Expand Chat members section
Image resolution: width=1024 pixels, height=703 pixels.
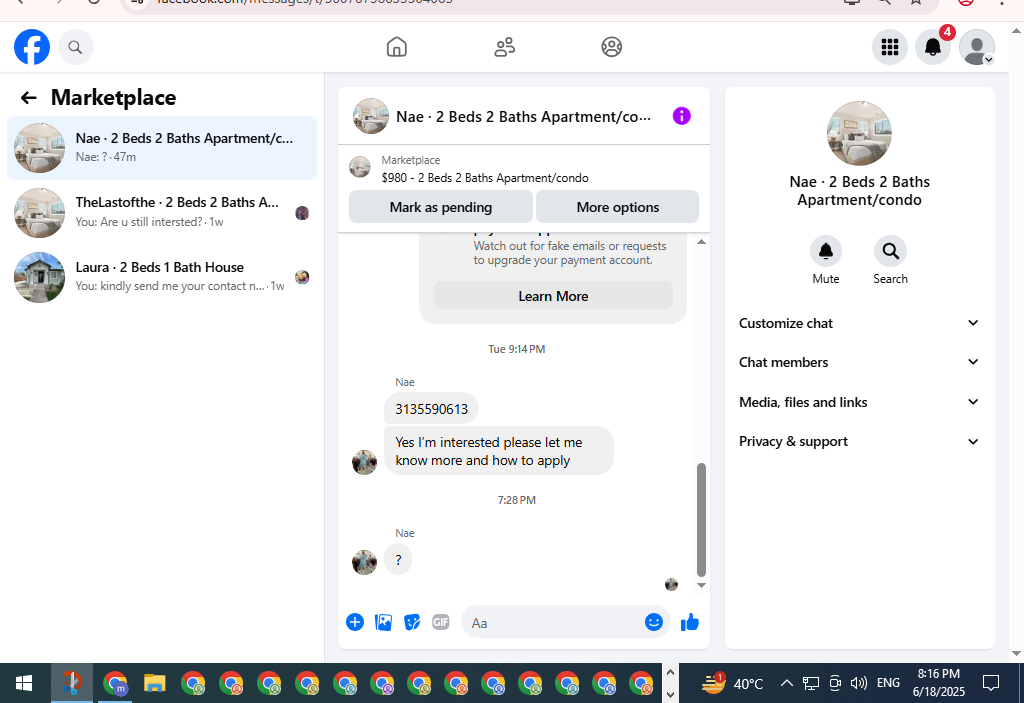(859, 363)
